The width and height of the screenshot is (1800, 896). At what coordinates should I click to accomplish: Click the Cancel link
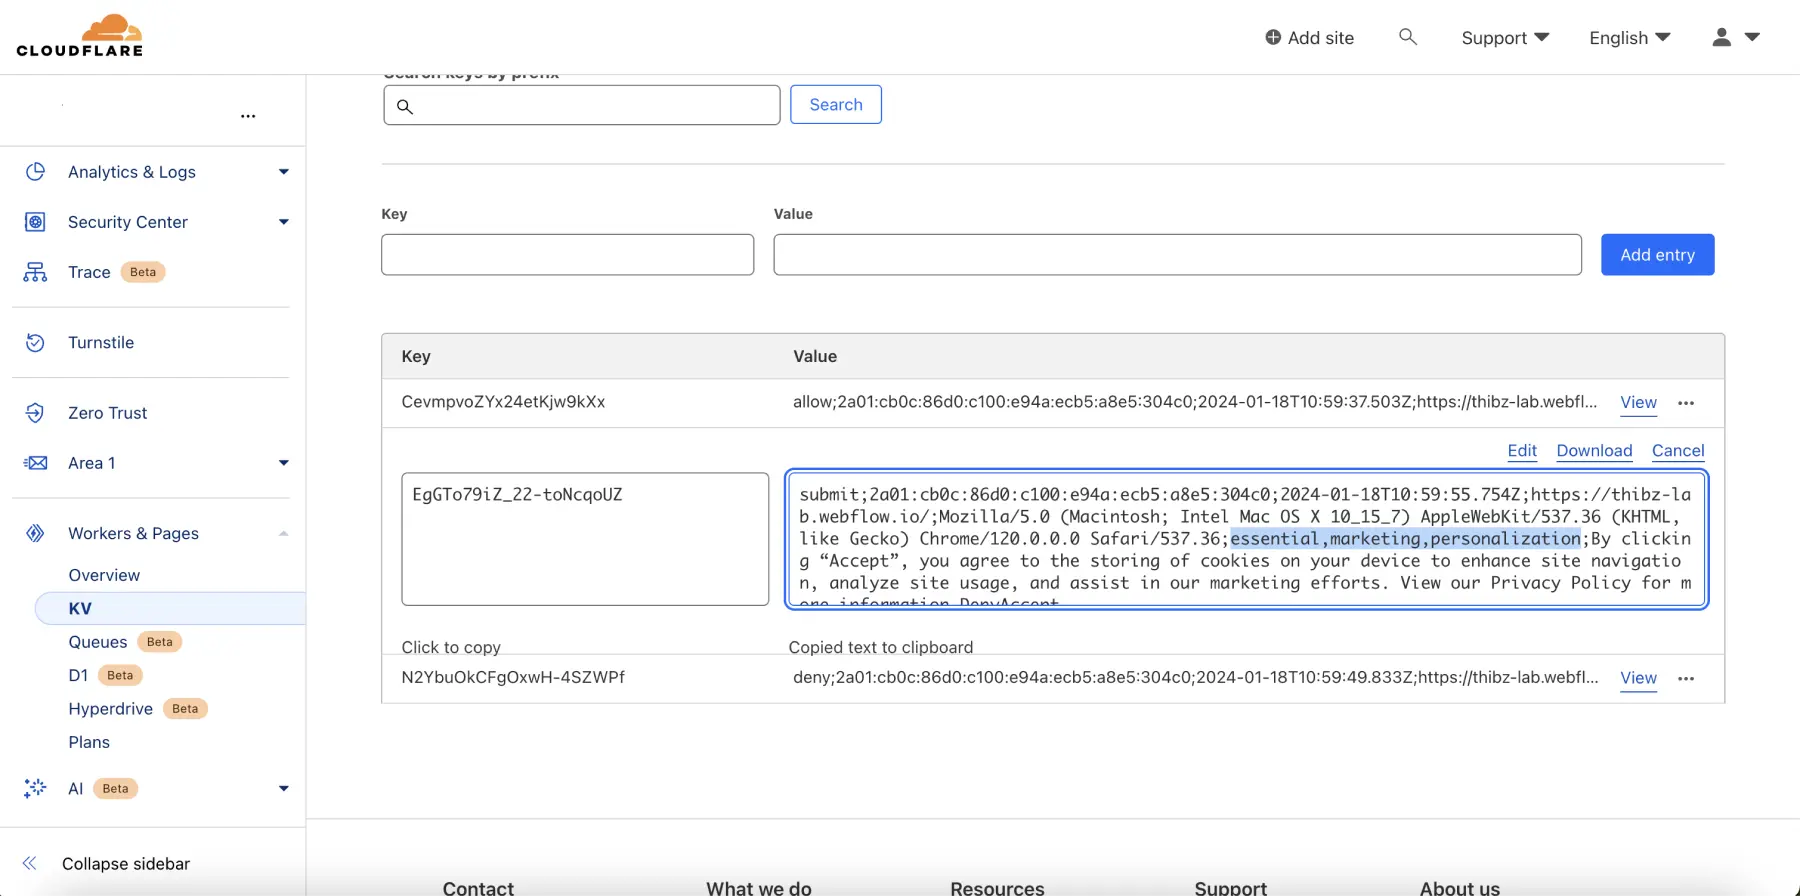[x=1678, y=451]
